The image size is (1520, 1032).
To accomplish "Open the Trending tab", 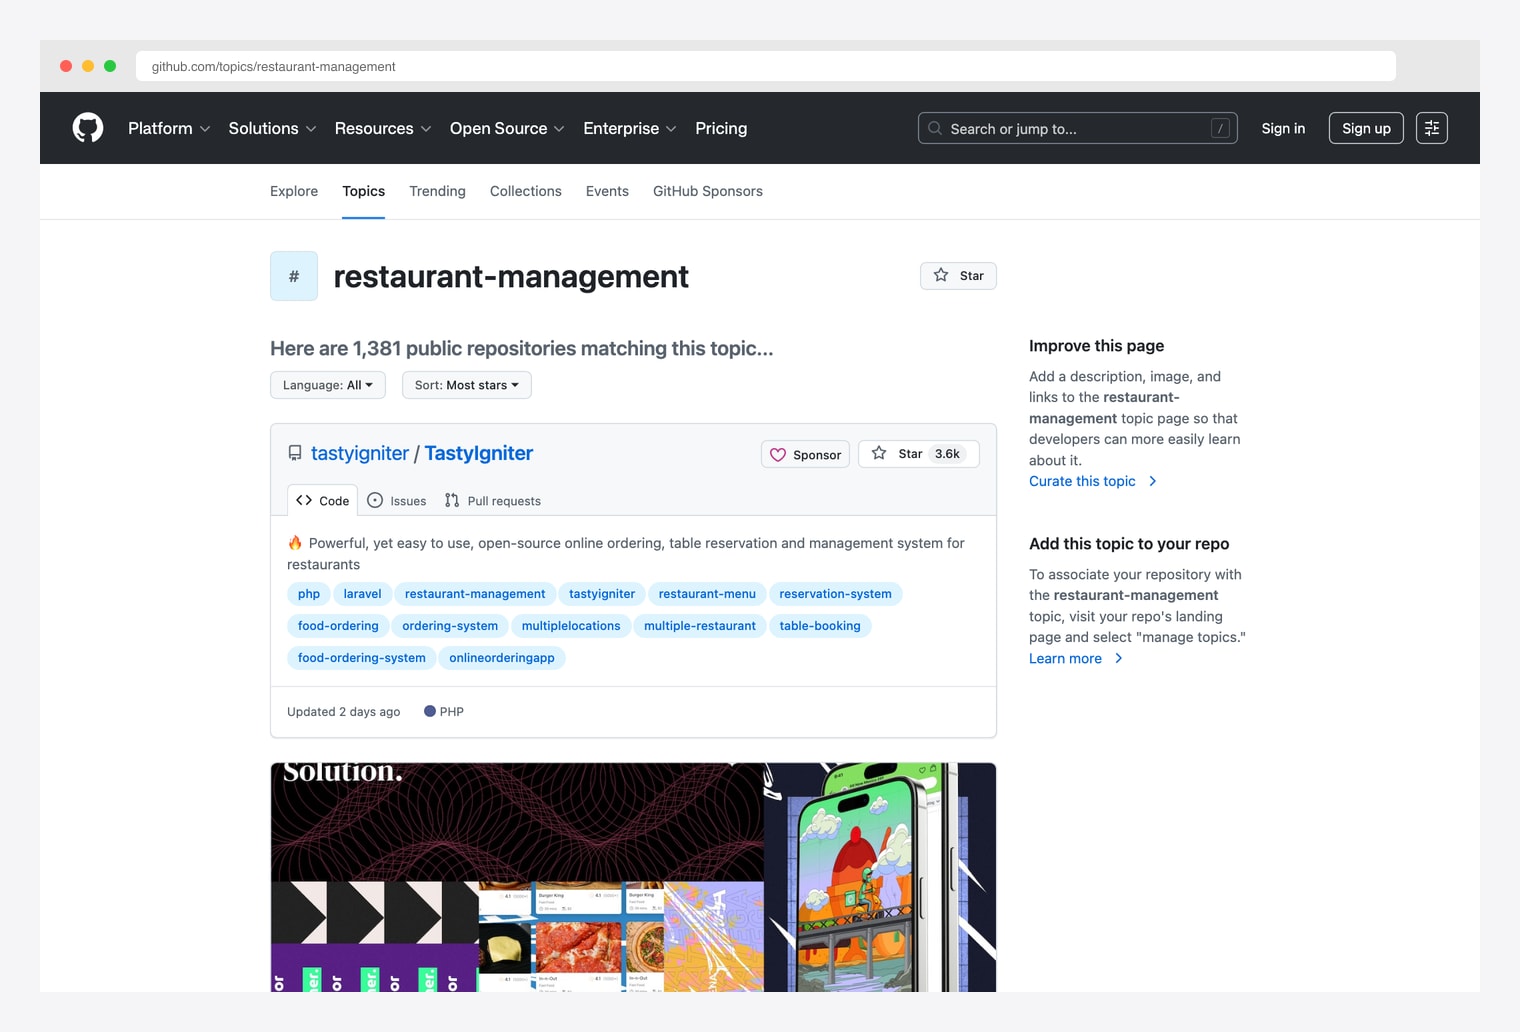I will click(x=437, y=191).
